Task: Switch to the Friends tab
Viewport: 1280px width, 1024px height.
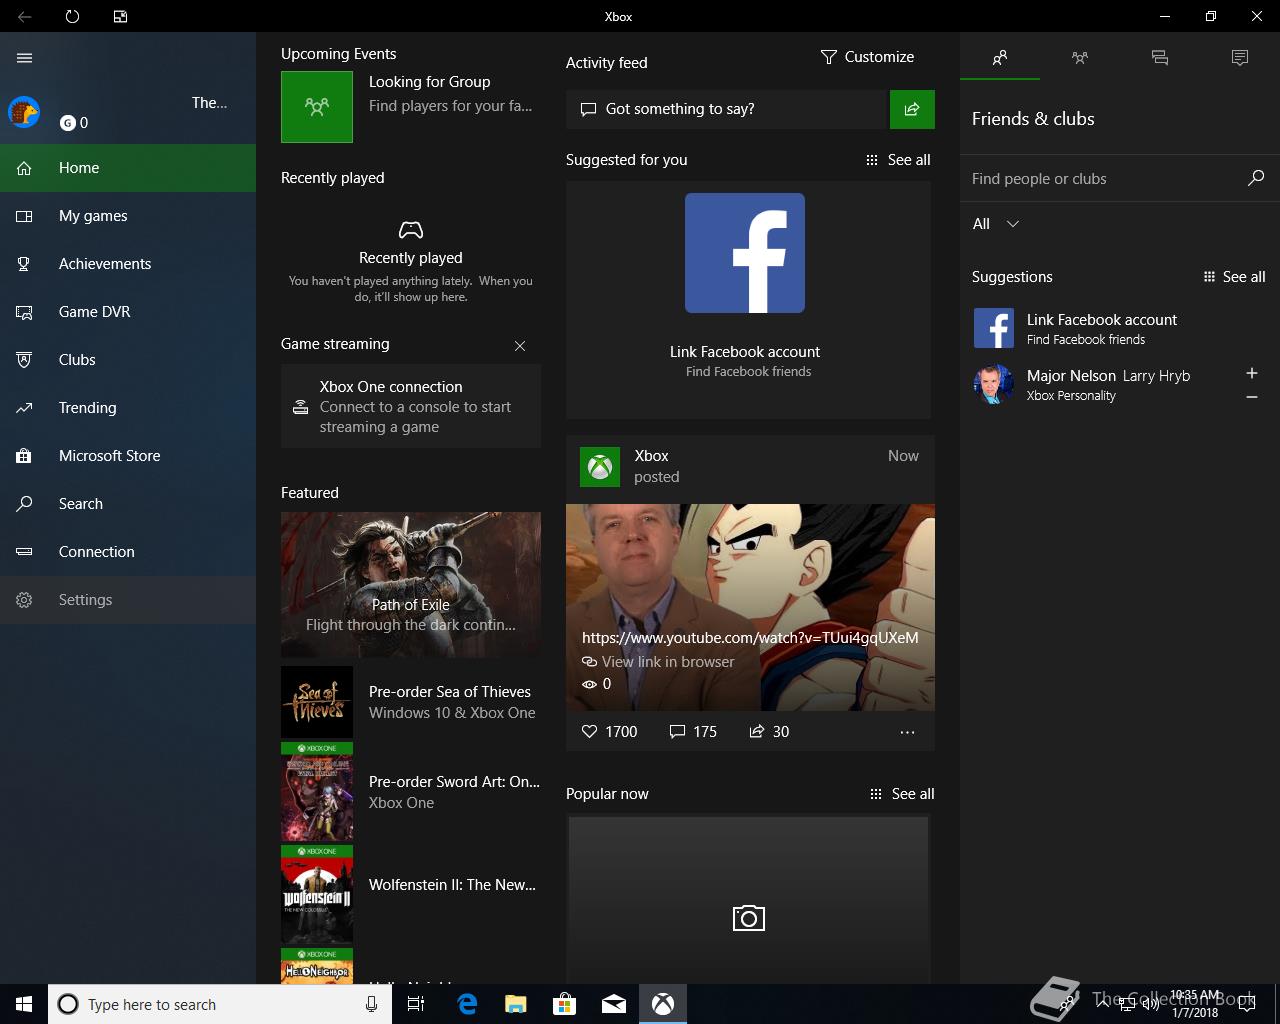Action: 1000,58
